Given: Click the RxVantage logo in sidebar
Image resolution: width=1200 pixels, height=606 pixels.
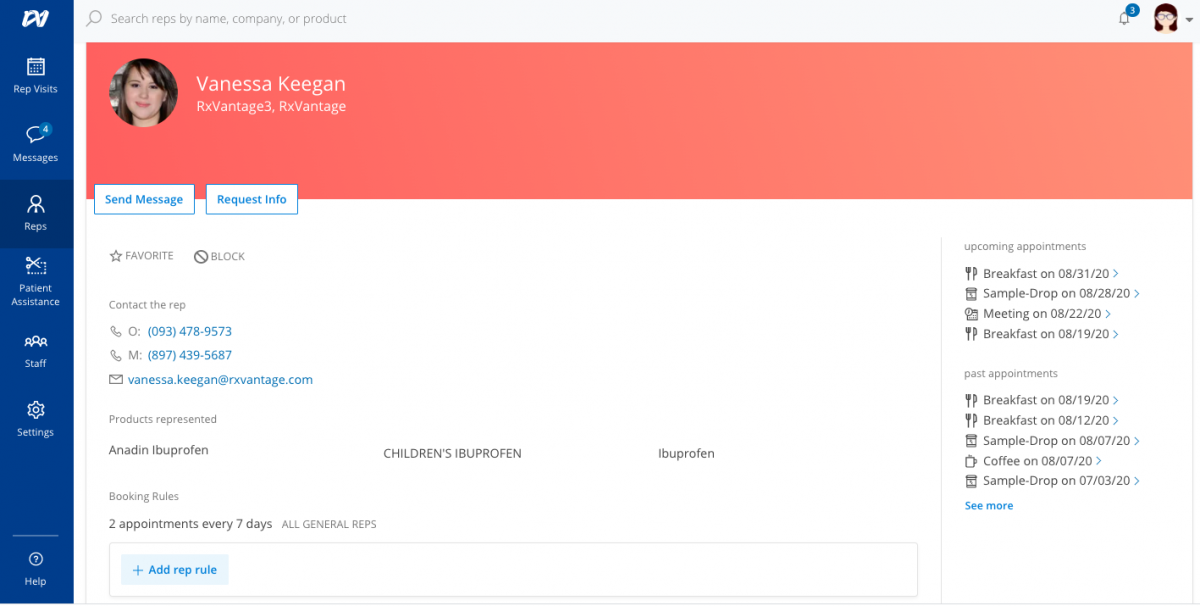Looking at the screenshot, I should tap(36, 19).
